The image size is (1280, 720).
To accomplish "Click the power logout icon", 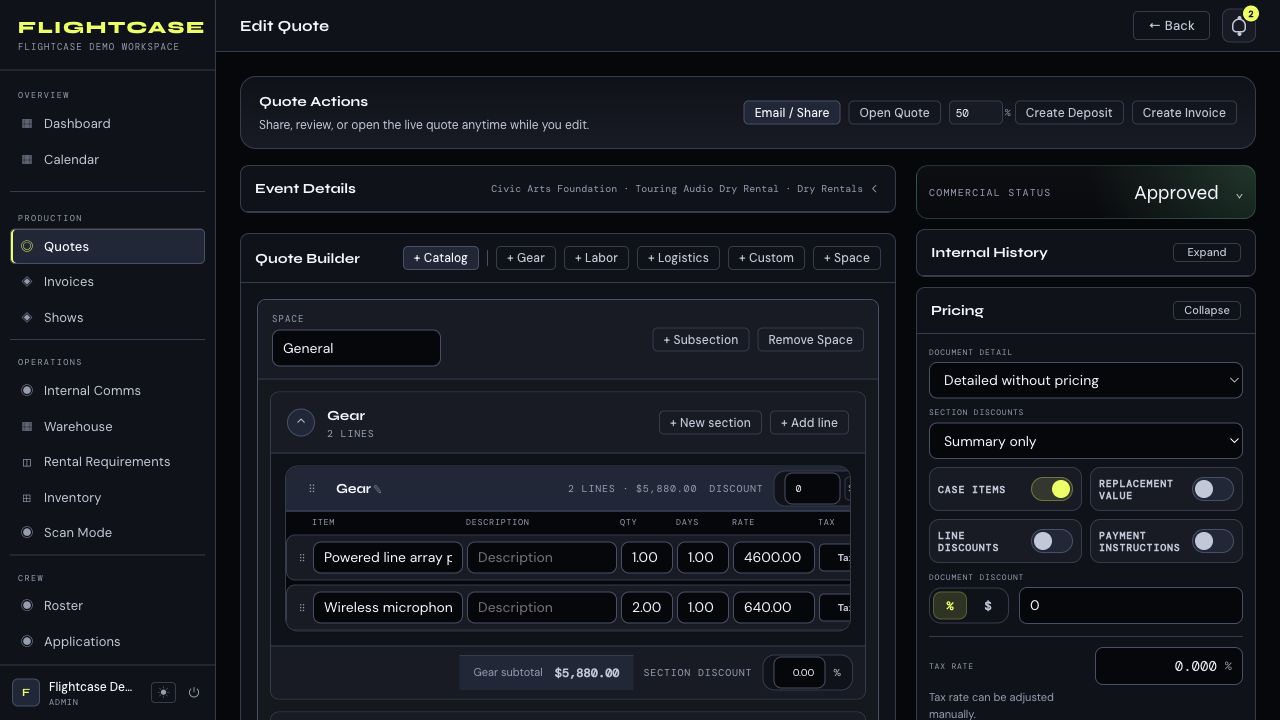I will tap(194, 692).
